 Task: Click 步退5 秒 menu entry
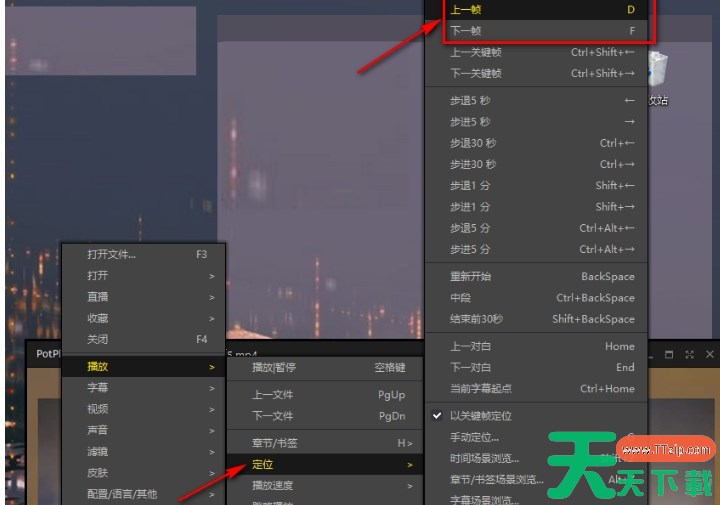click(x=536, y=101)
